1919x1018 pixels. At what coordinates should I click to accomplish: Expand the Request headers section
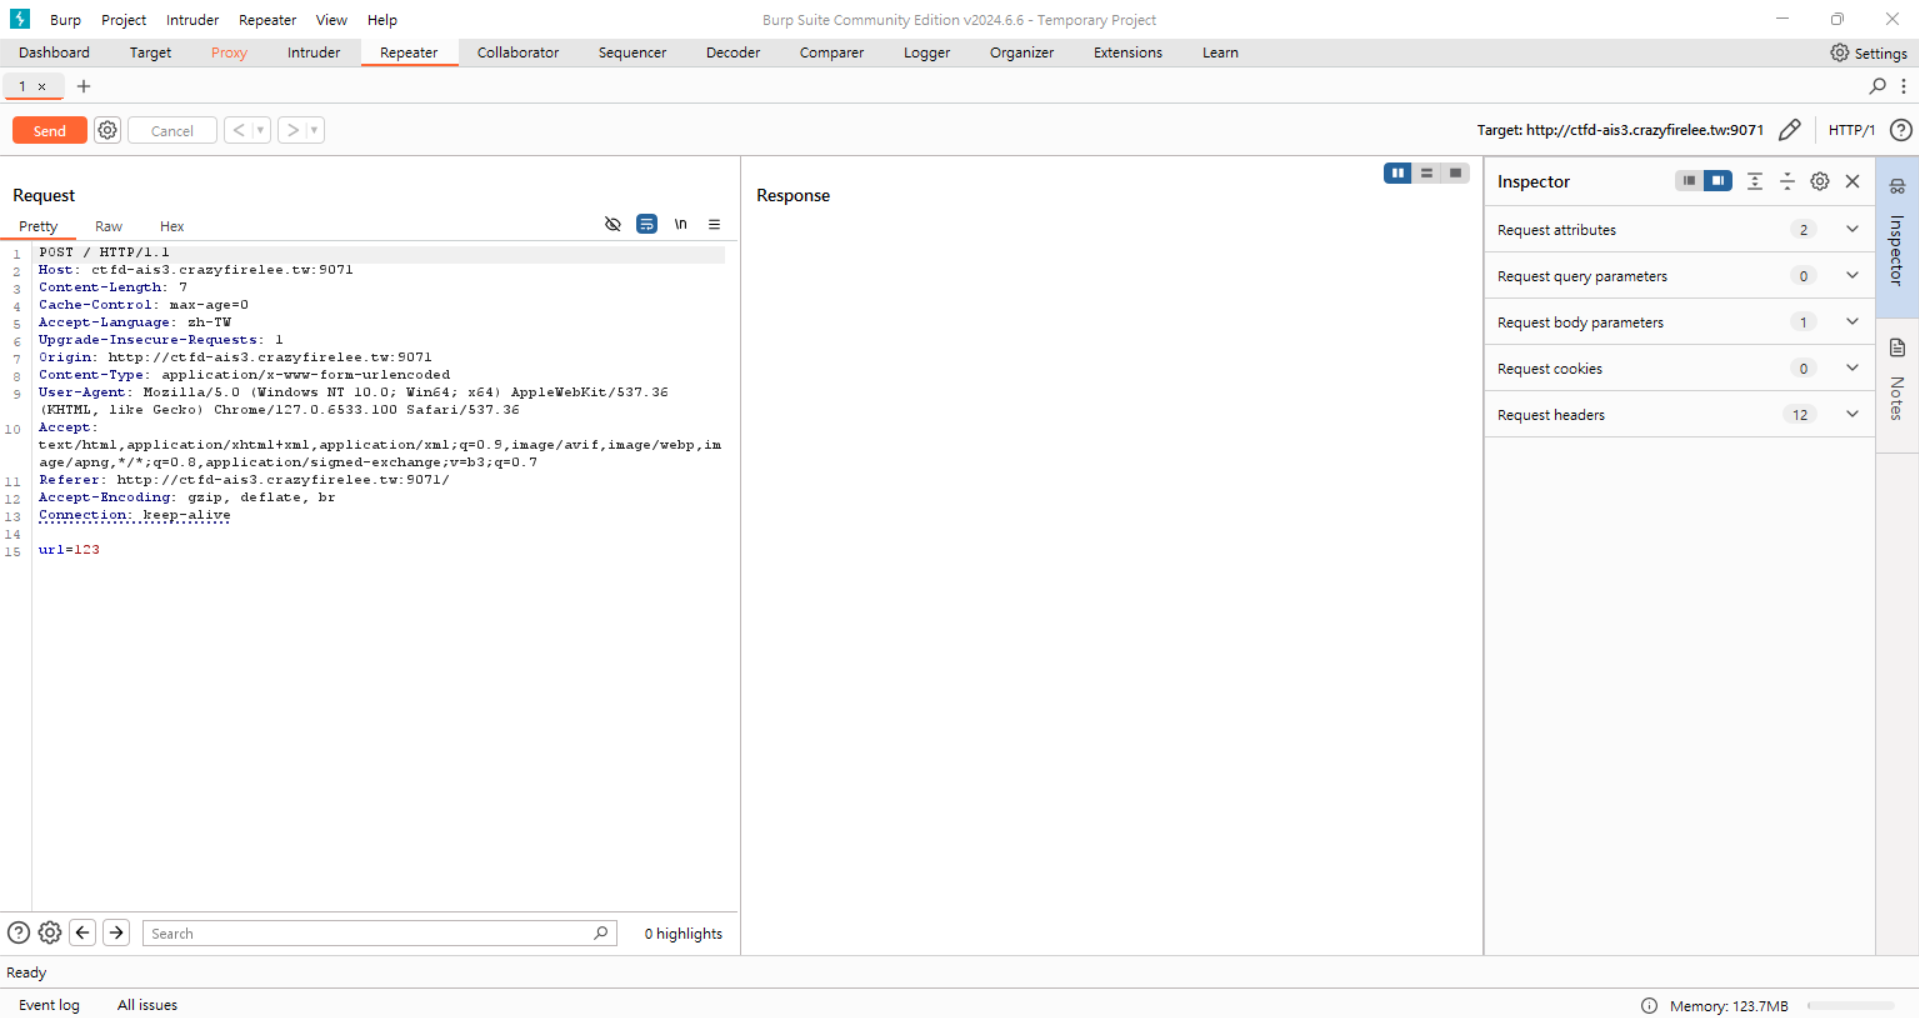(x=1851, y=414)
